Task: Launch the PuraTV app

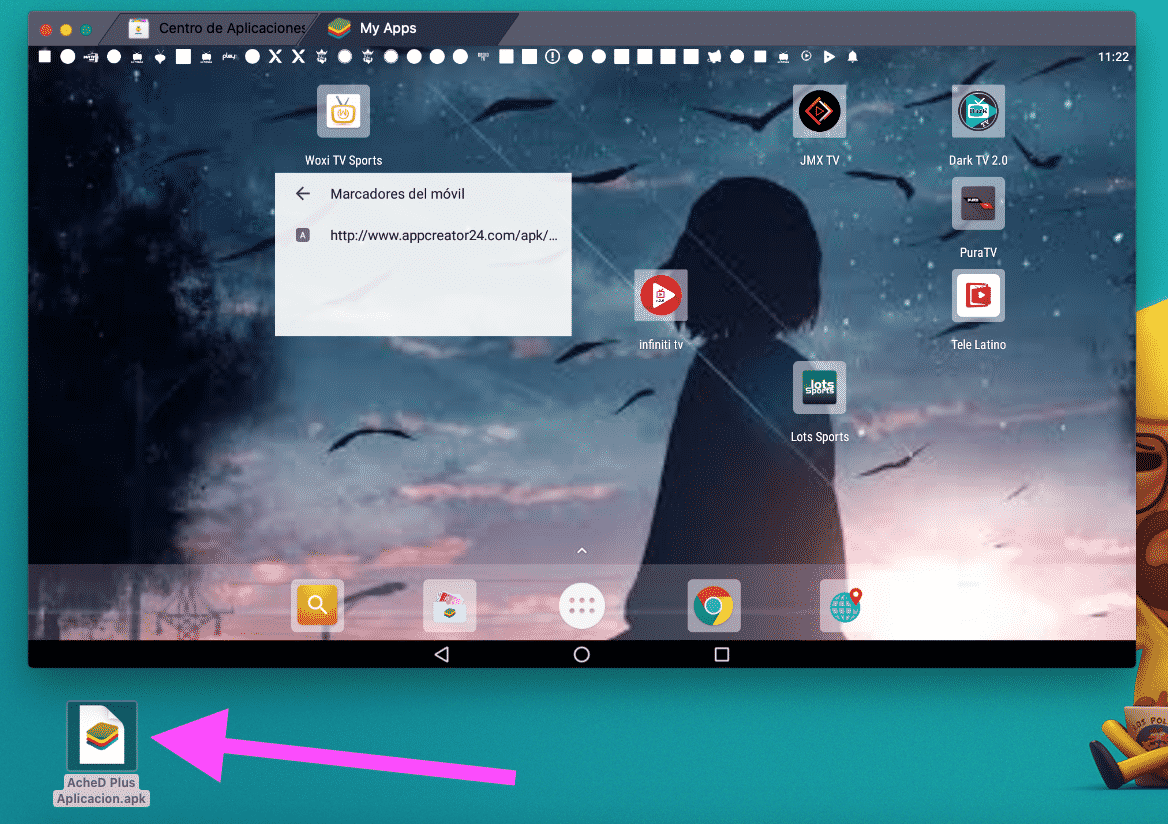Action: tap(978, 203)
